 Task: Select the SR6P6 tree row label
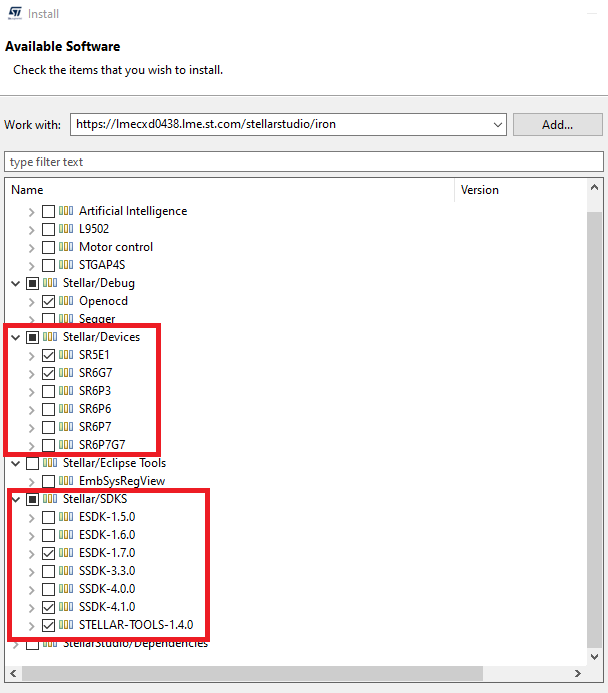[x=95, y=409]
